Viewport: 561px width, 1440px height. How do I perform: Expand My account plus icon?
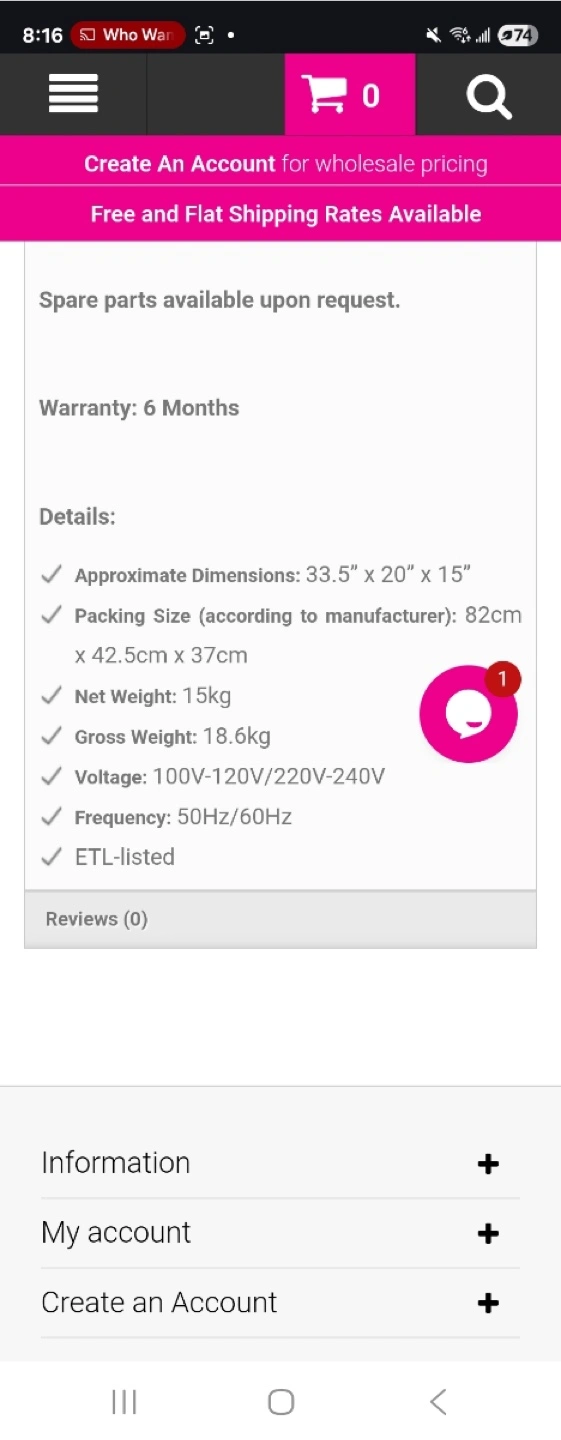488,1234
